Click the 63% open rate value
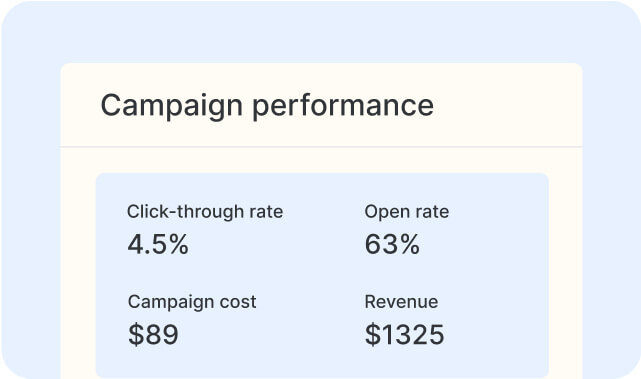This screenshot has height=379, width=641. coord(392,244)
